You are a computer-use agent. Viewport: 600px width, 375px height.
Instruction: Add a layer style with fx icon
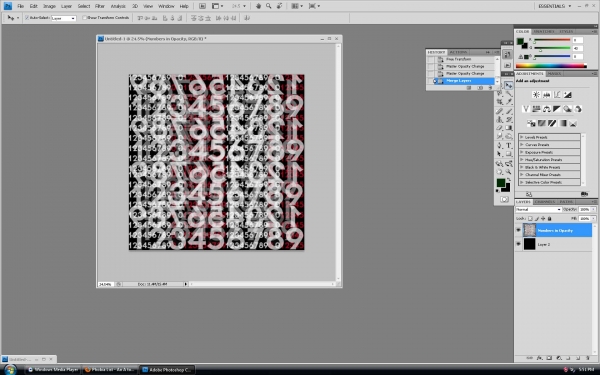(x=540, y=358)
